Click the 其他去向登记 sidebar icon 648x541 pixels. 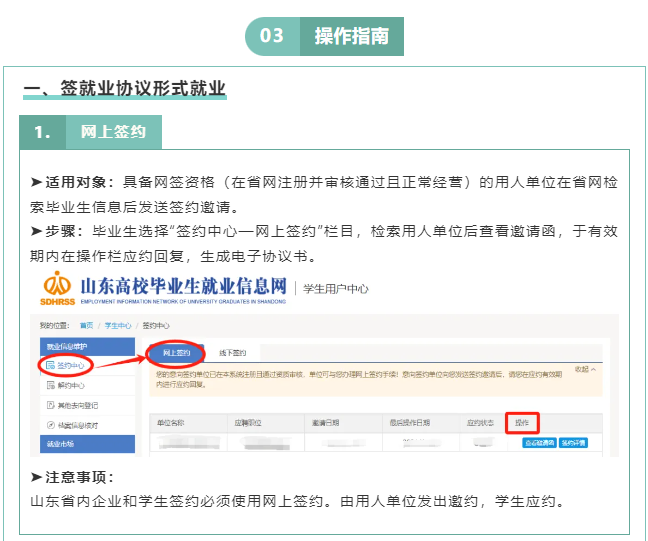[50, 405]
